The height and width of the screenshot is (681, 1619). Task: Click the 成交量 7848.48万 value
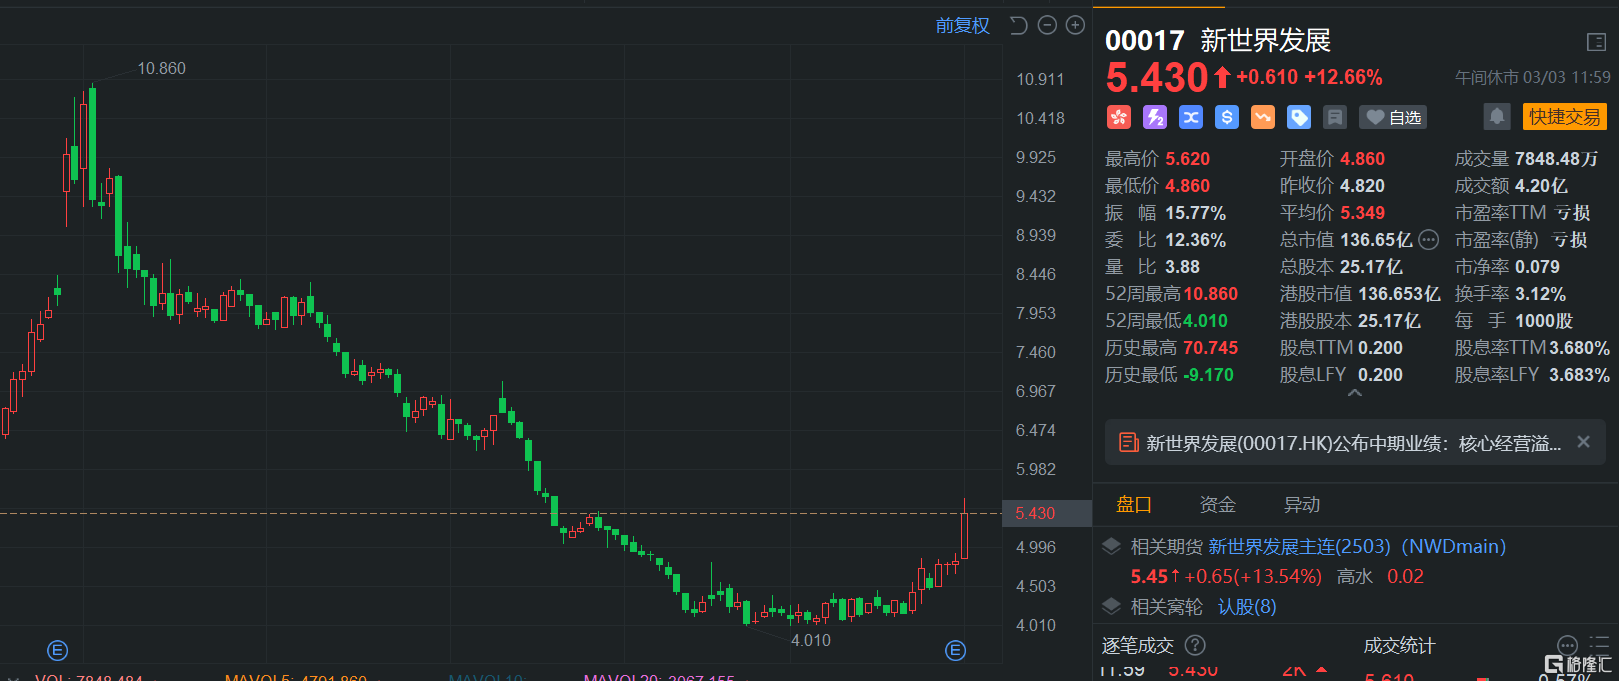click(1556, 158)
